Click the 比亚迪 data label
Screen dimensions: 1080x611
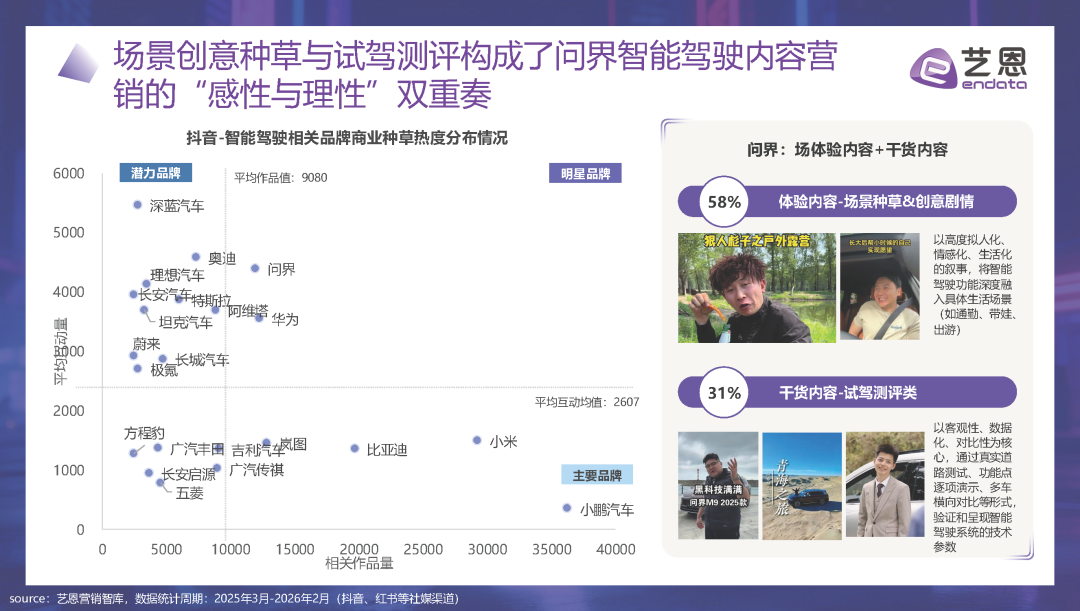coord(386,450)
